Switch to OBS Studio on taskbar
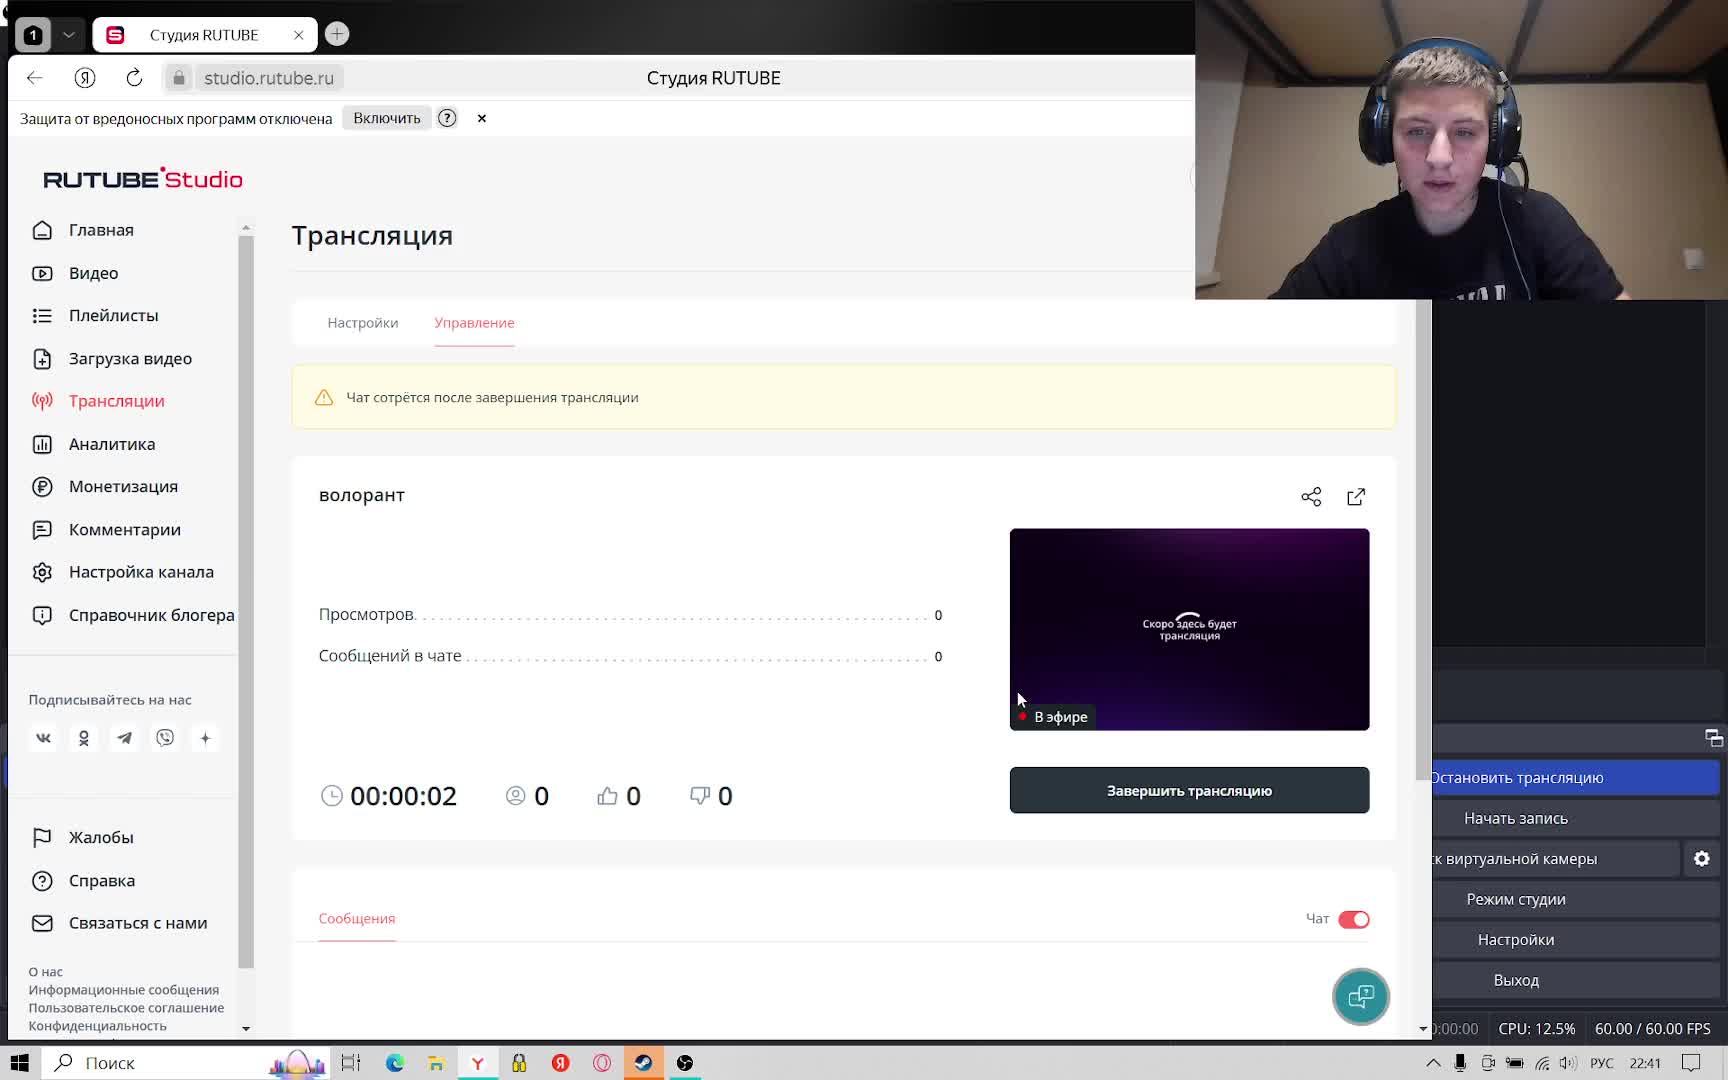 click(685, 1063)
